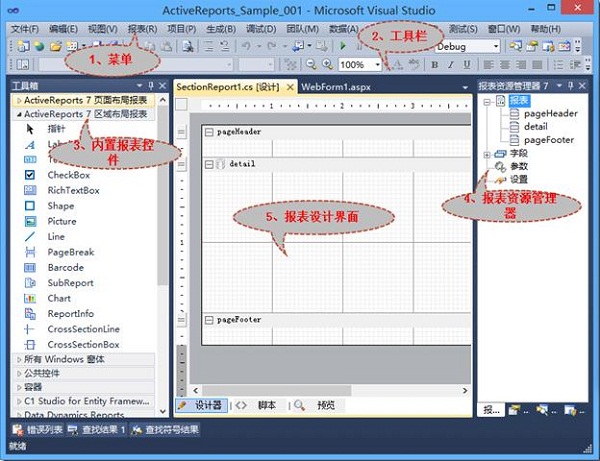Expand 公共控件 toolbox group

19,373
